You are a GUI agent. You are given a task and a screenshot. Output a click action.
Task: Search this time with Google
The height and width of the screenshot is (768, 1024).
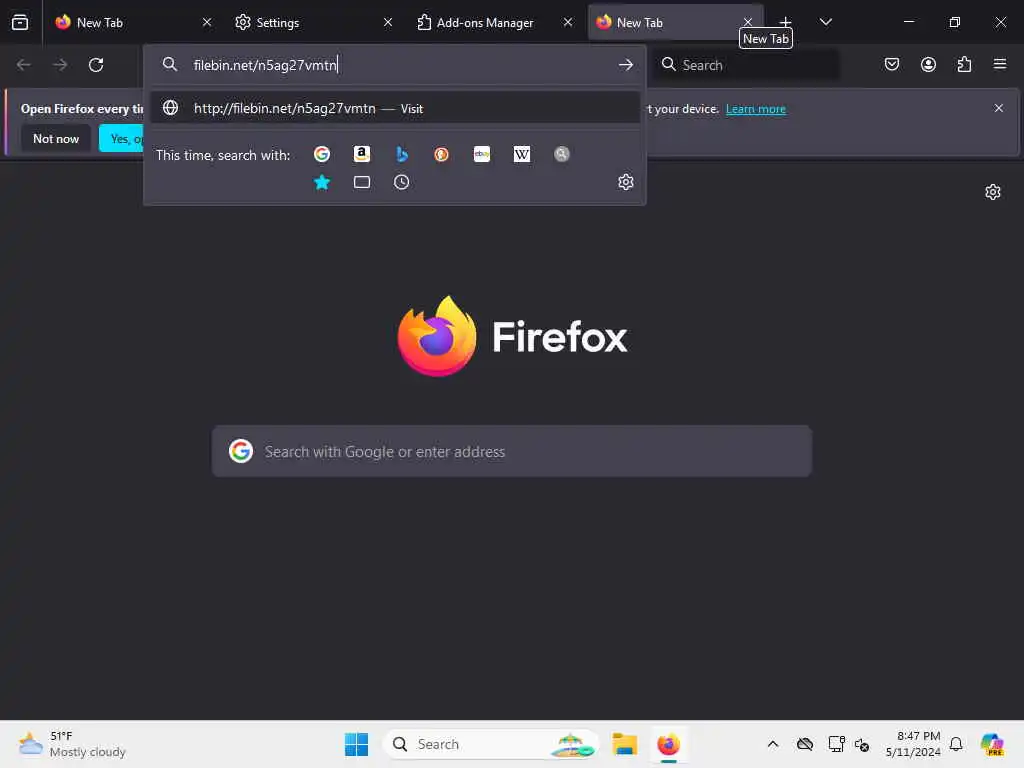pos(322,154)
